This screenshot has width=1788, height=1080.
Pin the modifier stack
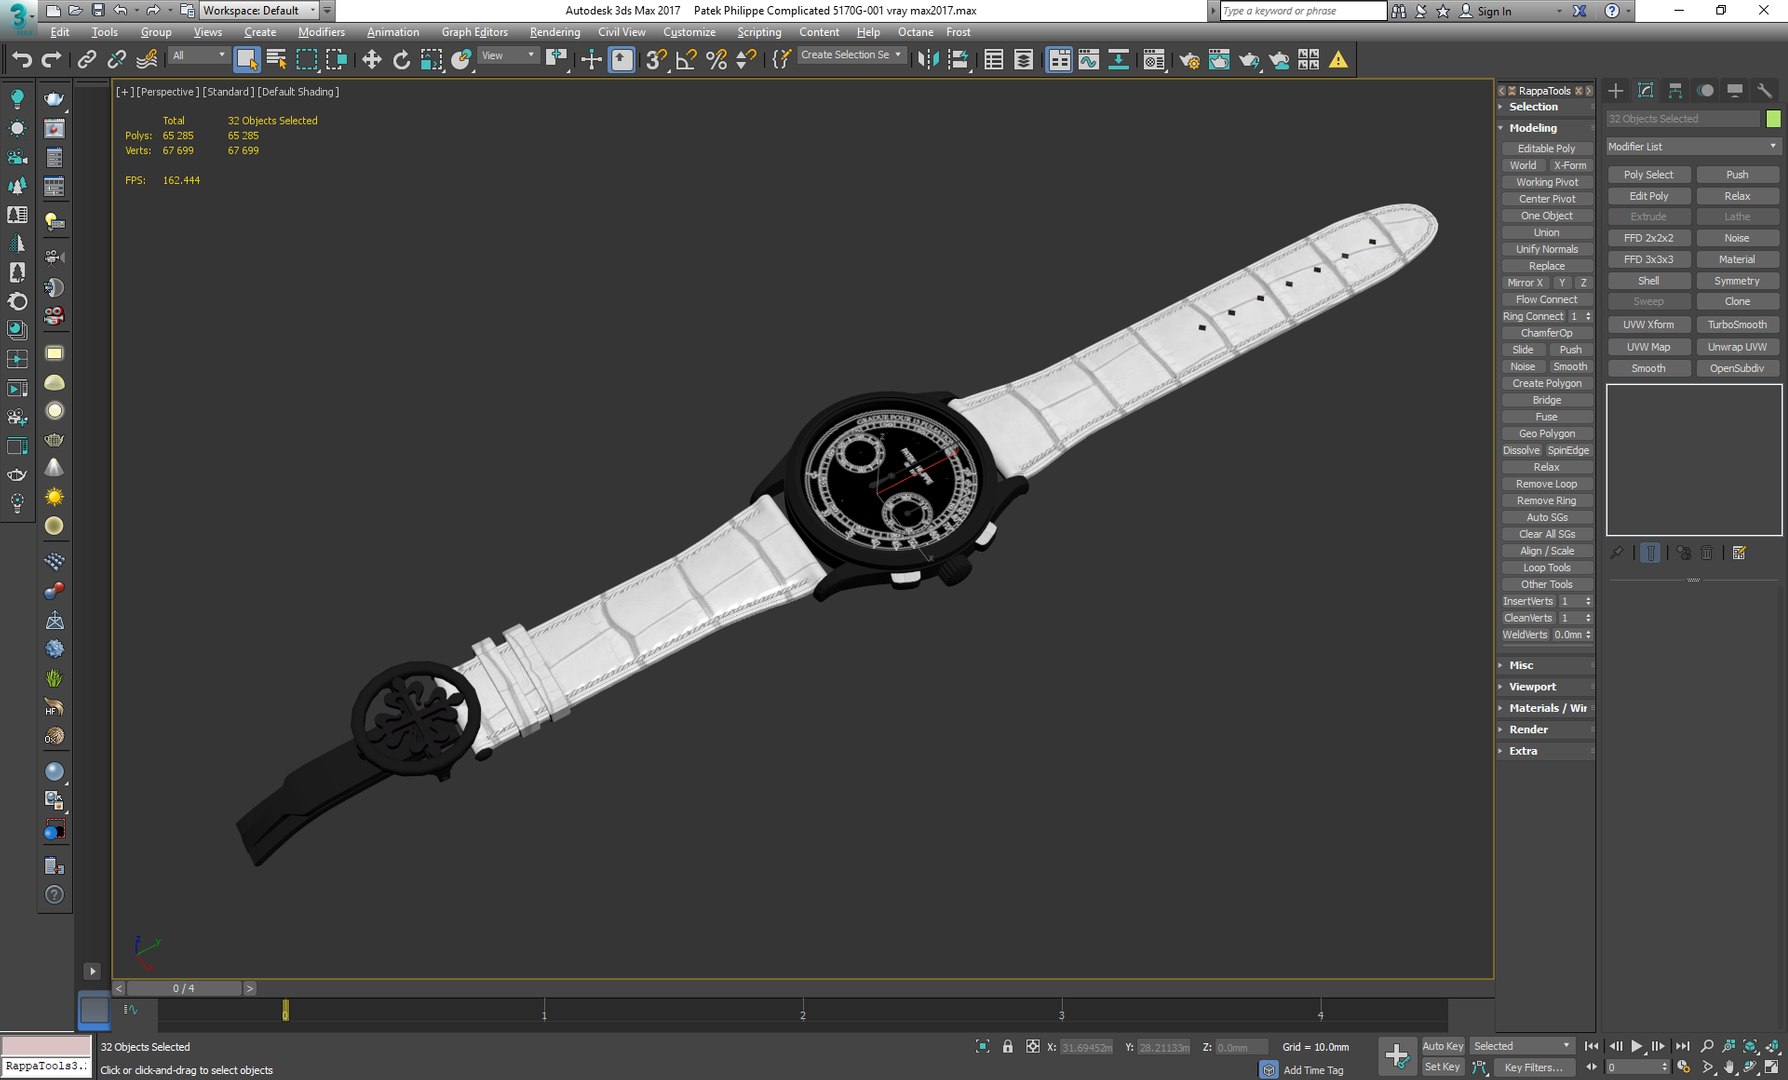tap(1616, 553)
